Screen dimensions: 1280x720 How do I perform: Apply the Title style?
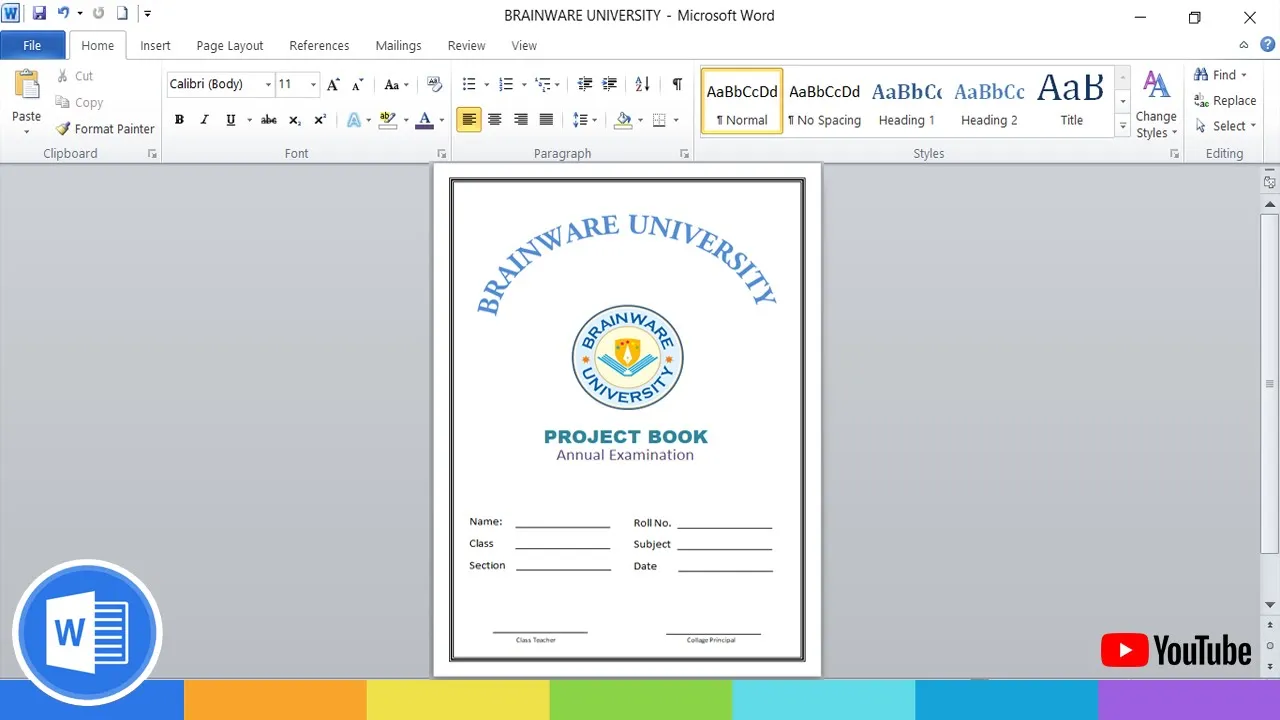point(1071,101)
